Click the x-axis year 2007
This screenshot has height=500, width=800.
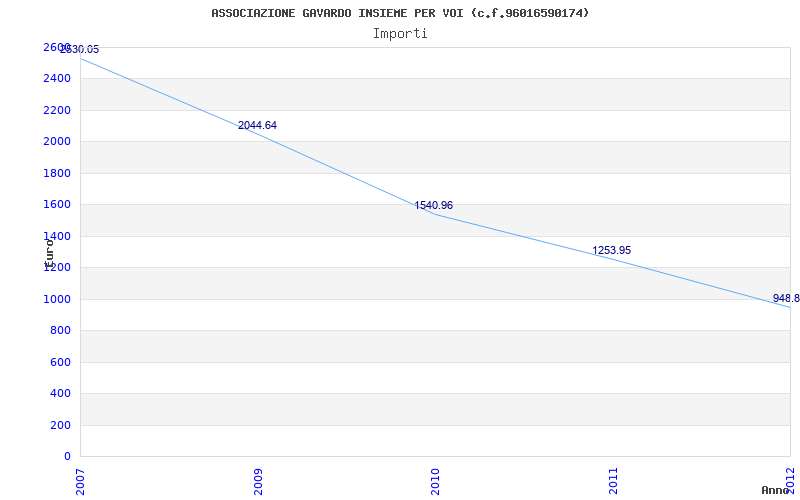click(81, 481)
